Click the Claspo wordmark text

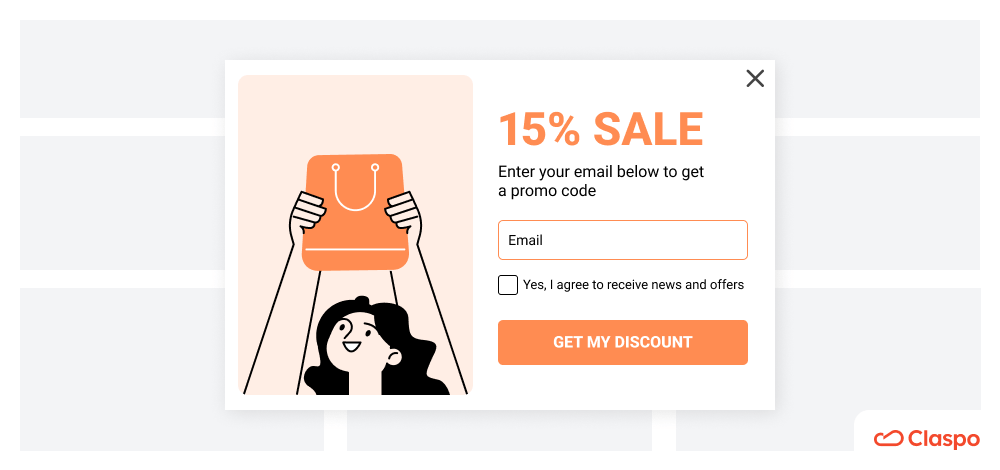coord(944,439)
